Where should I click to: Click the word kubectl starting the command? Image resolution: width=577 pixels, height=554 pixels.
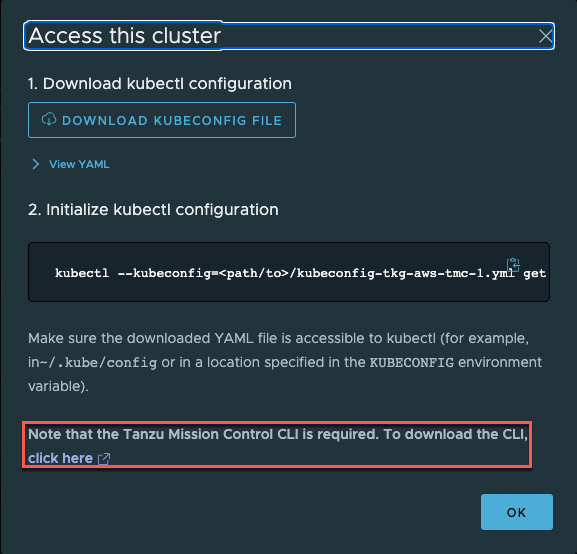pos(82,273)
